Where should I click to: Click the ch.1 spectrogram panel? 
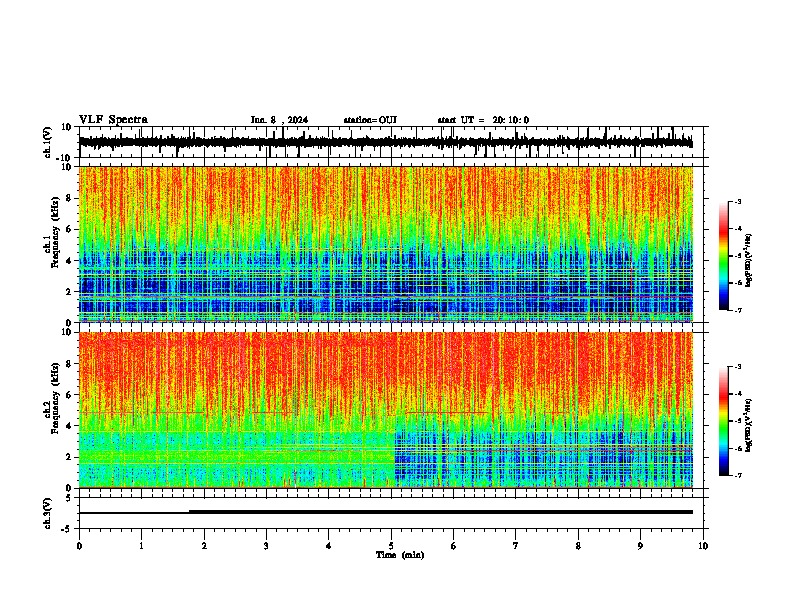coord(386,244)
